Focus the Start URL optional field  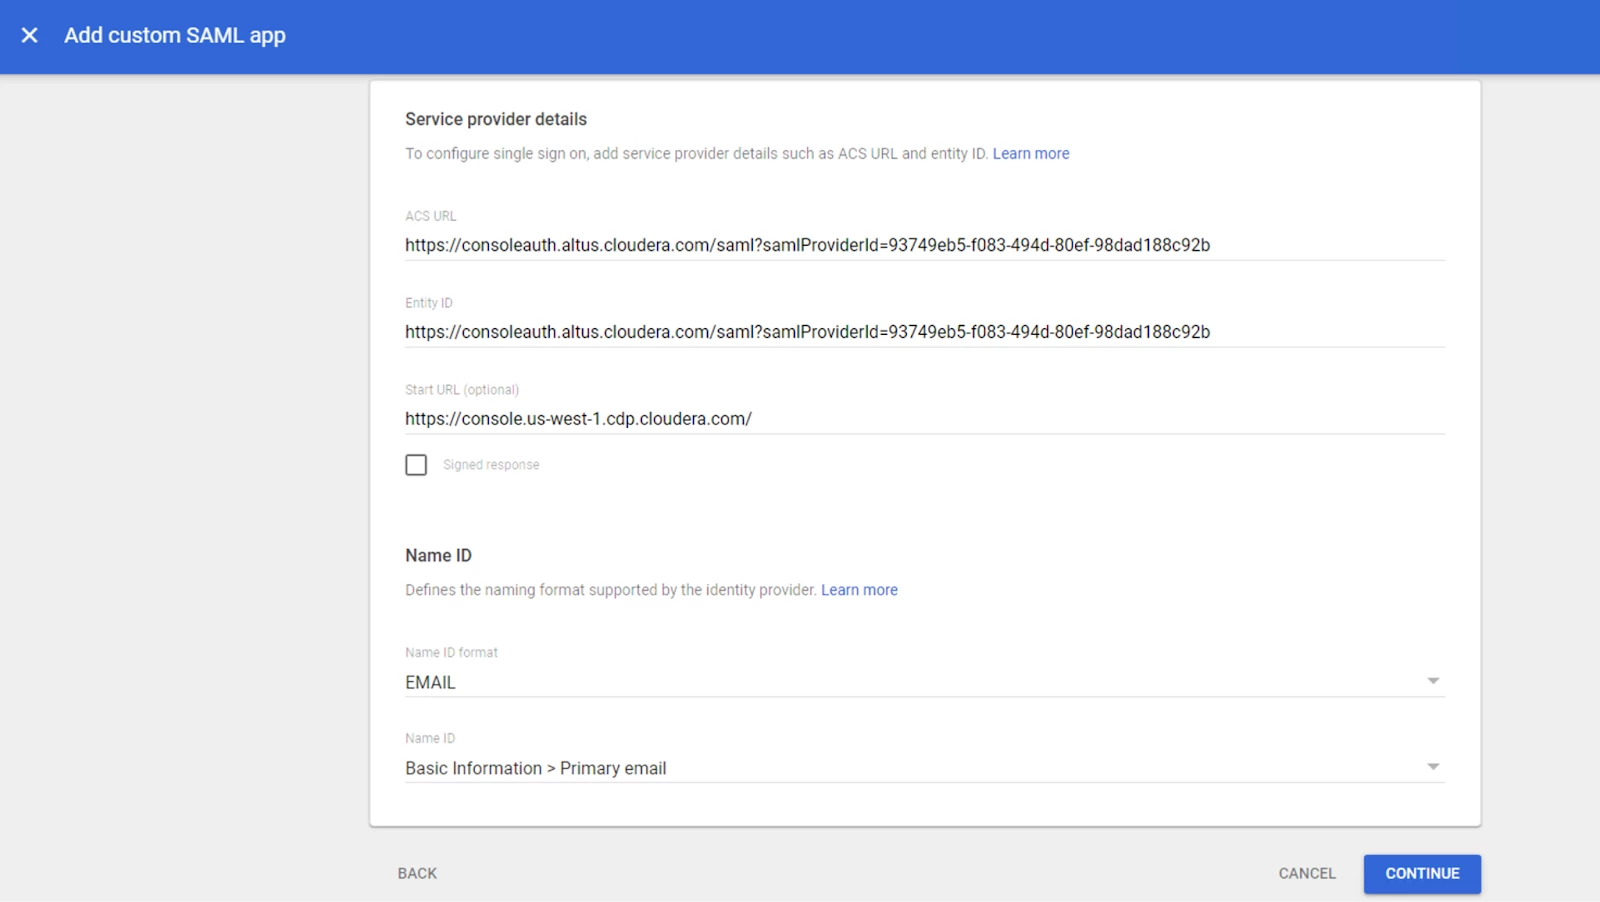[925, 419]
